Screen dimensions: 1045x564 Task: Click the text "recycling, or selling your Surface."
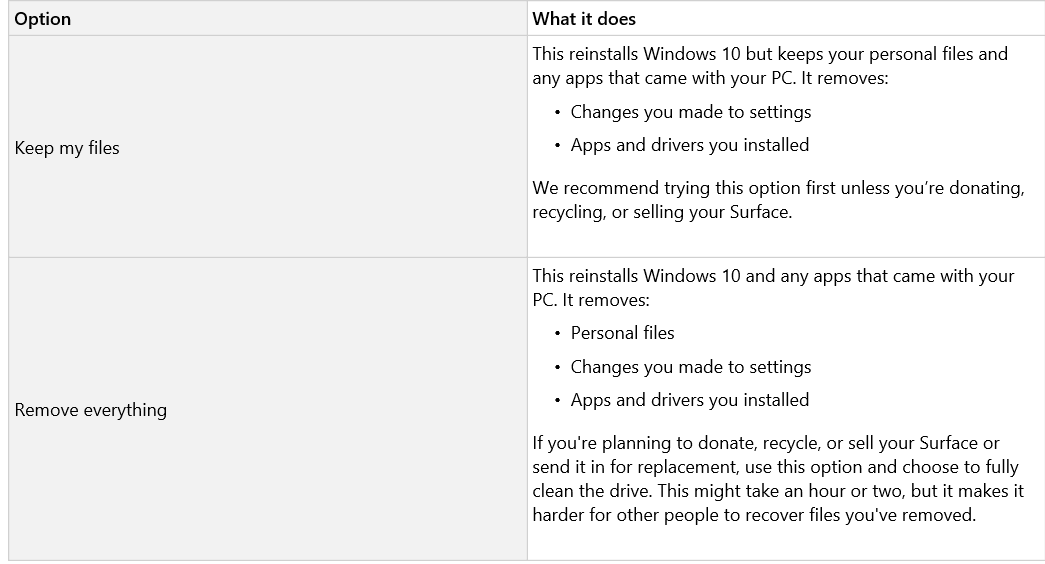(662, 212)
